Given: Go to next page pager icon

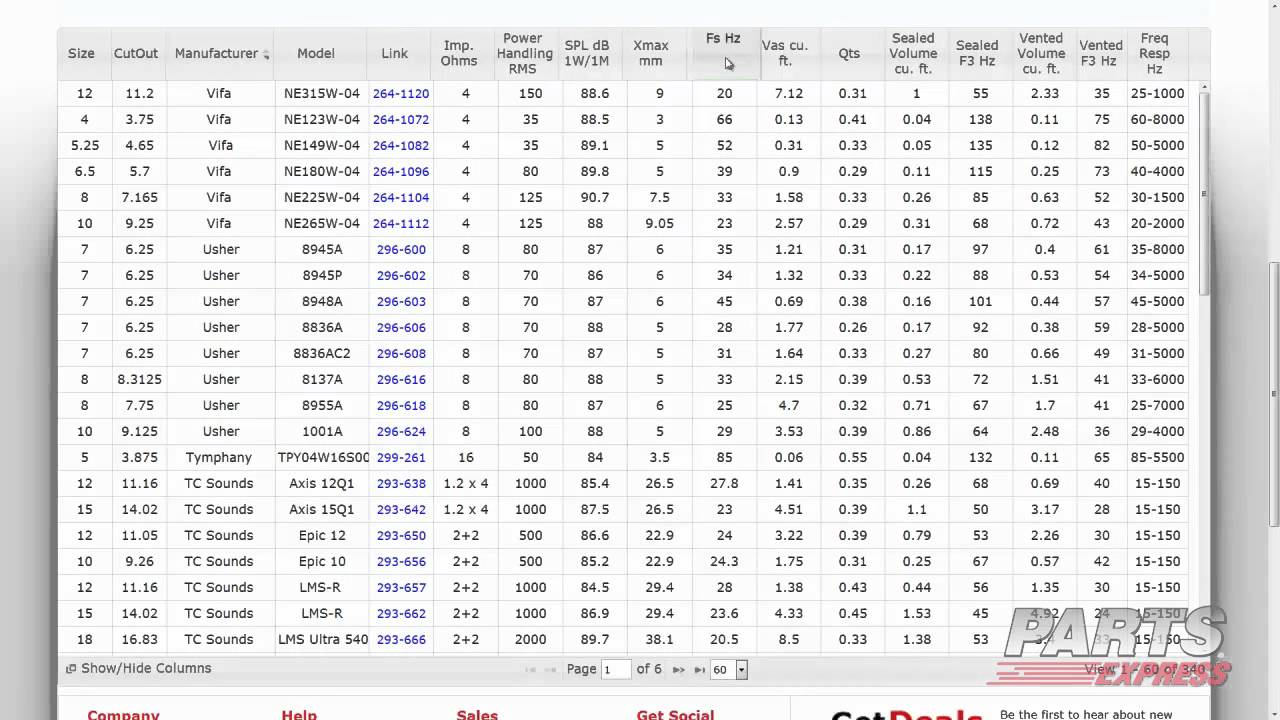Looking at the screenshot, I should pos(679,670).
